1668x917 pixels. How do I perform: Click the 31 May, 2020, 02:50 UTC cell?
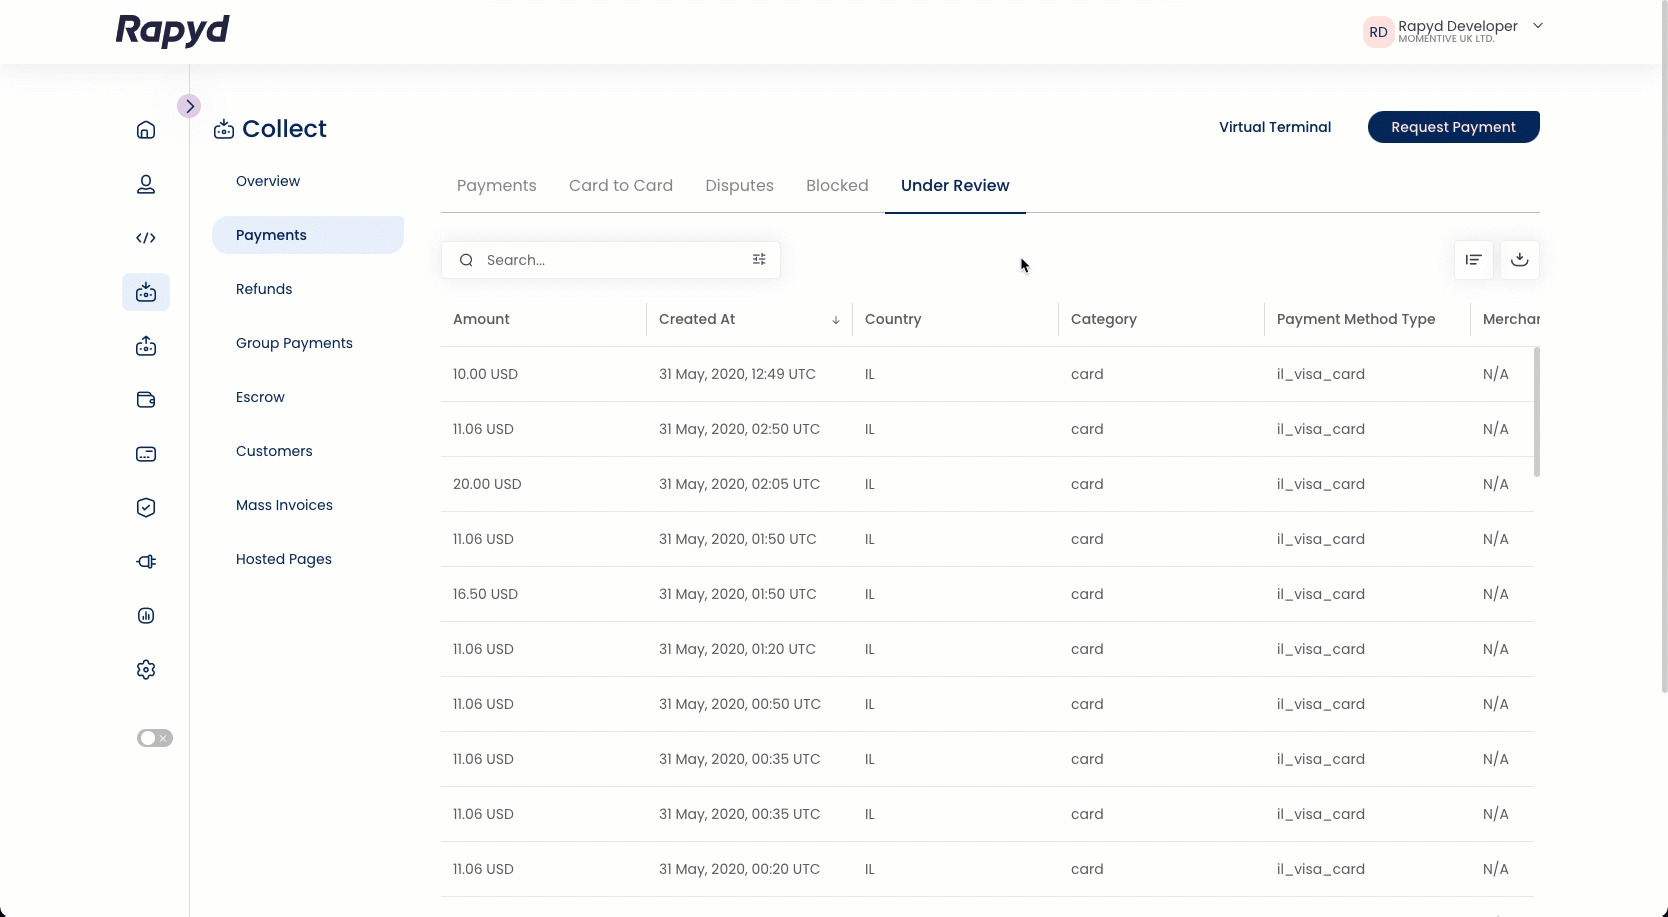[739, 429]
